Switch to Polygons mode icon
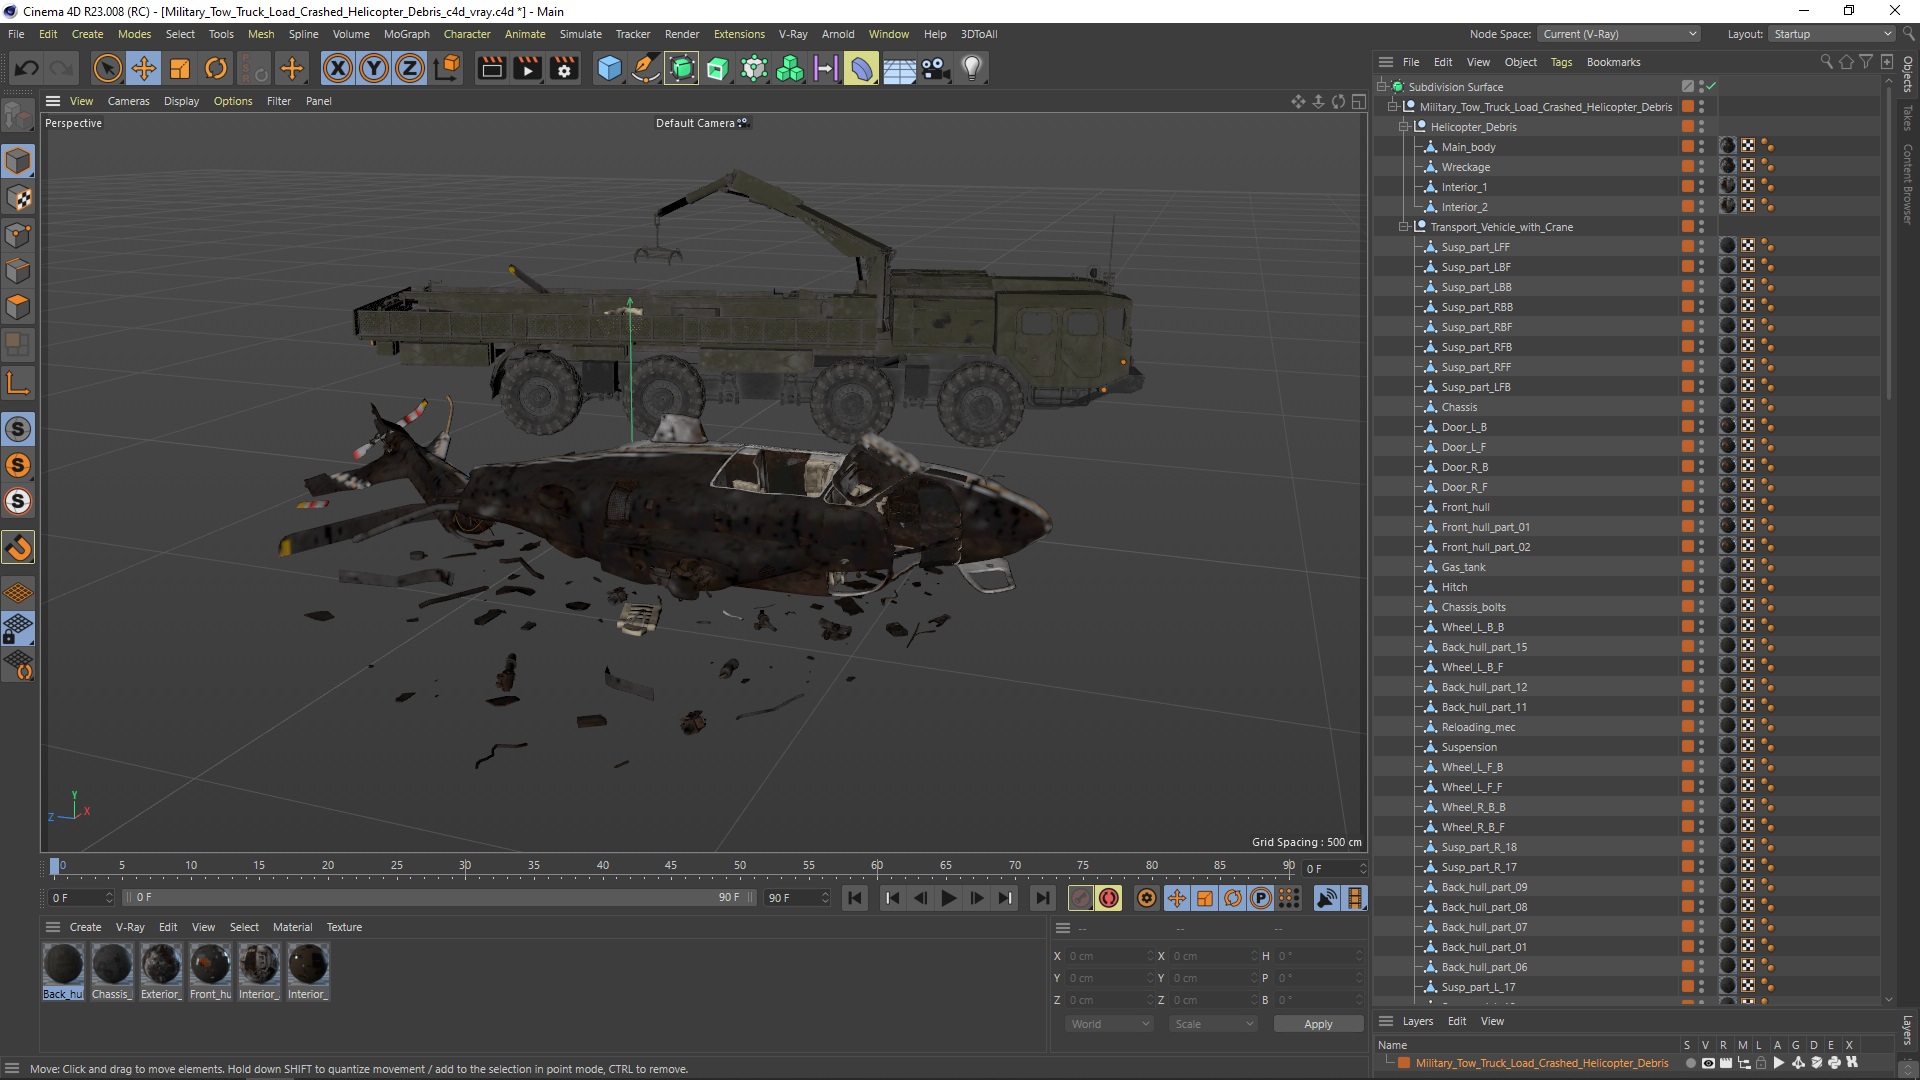The image size is (1920, 1080). pyautogui.click(x=18, y=306)
